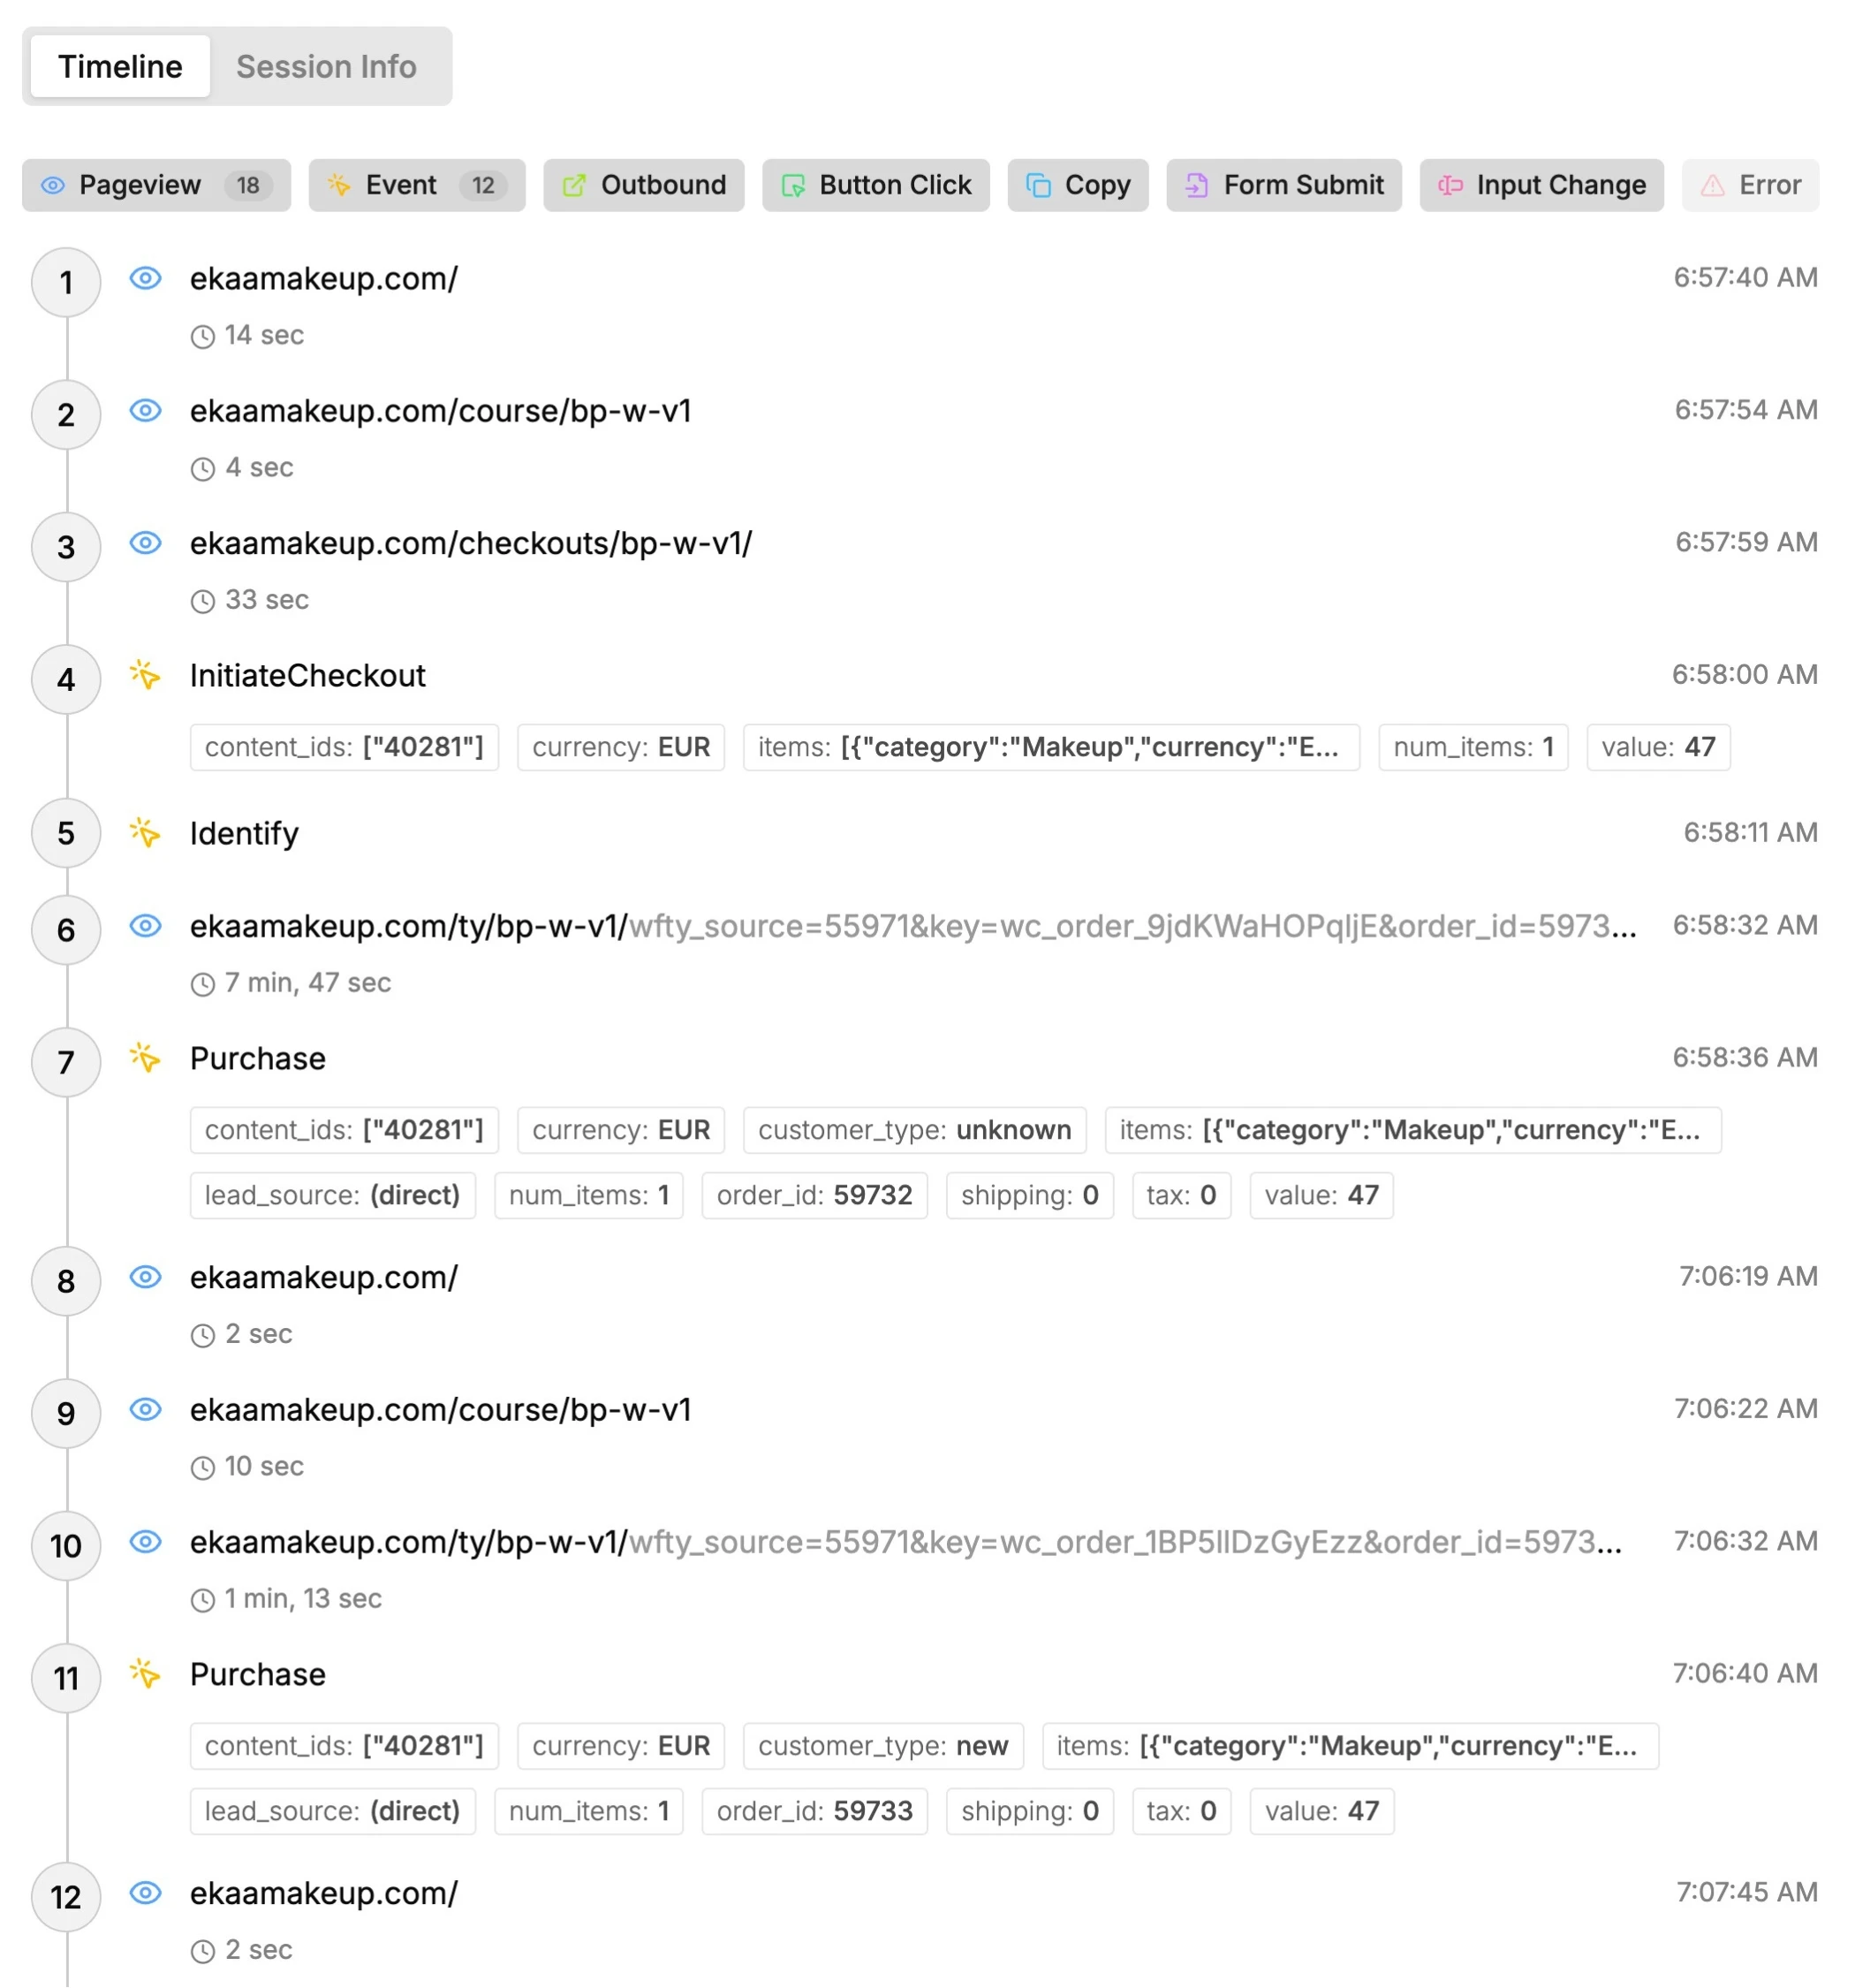The image size is (1855, 1988).
Task: Open ekaamakeup.com/ link at 7:07:45 AM
Action: coord(324,1893)
